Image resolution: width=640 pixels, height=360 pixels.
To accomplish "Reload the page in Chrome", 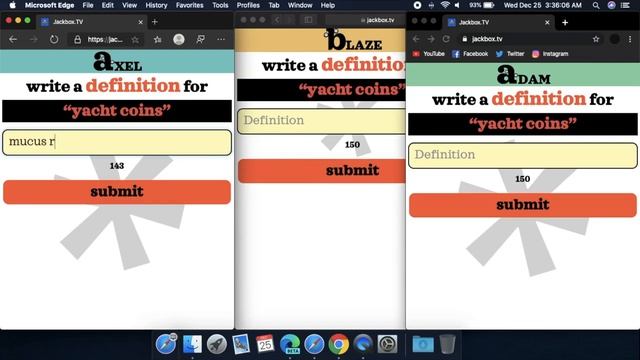I will pos(446,39).
